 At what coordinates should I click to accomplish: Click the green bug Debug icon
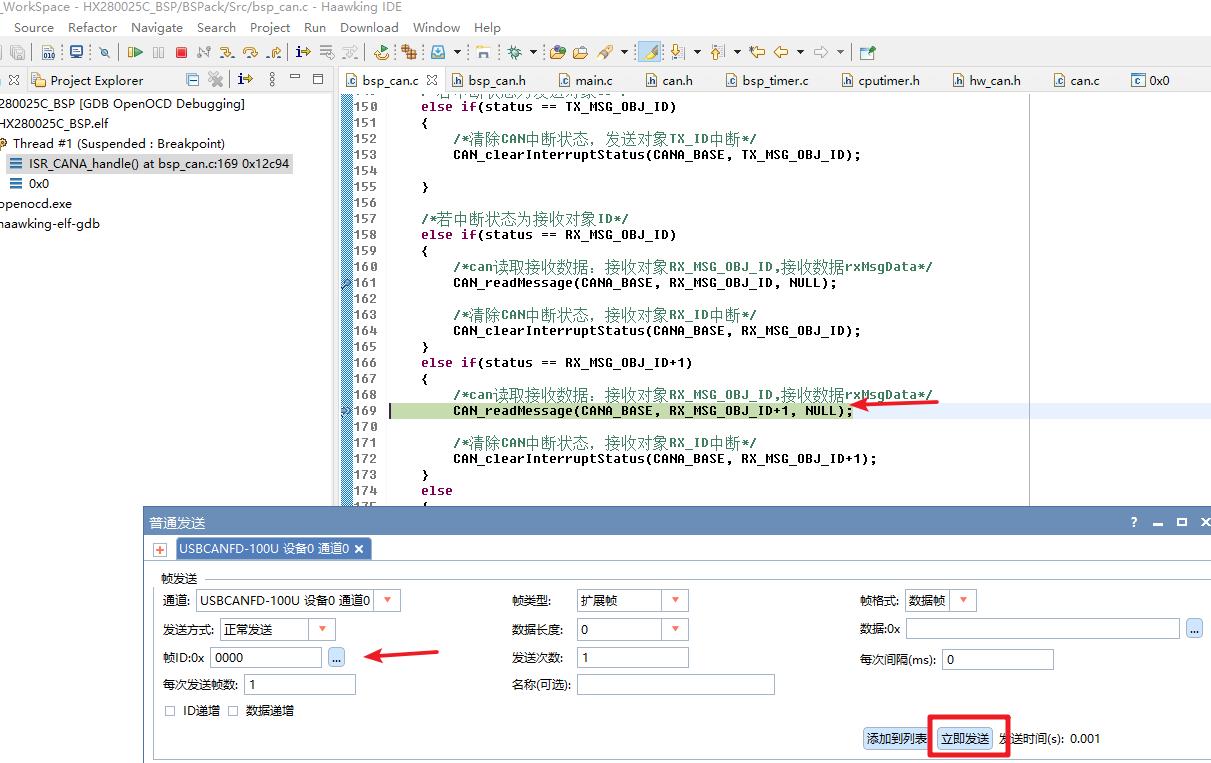(x=514, y=52)
